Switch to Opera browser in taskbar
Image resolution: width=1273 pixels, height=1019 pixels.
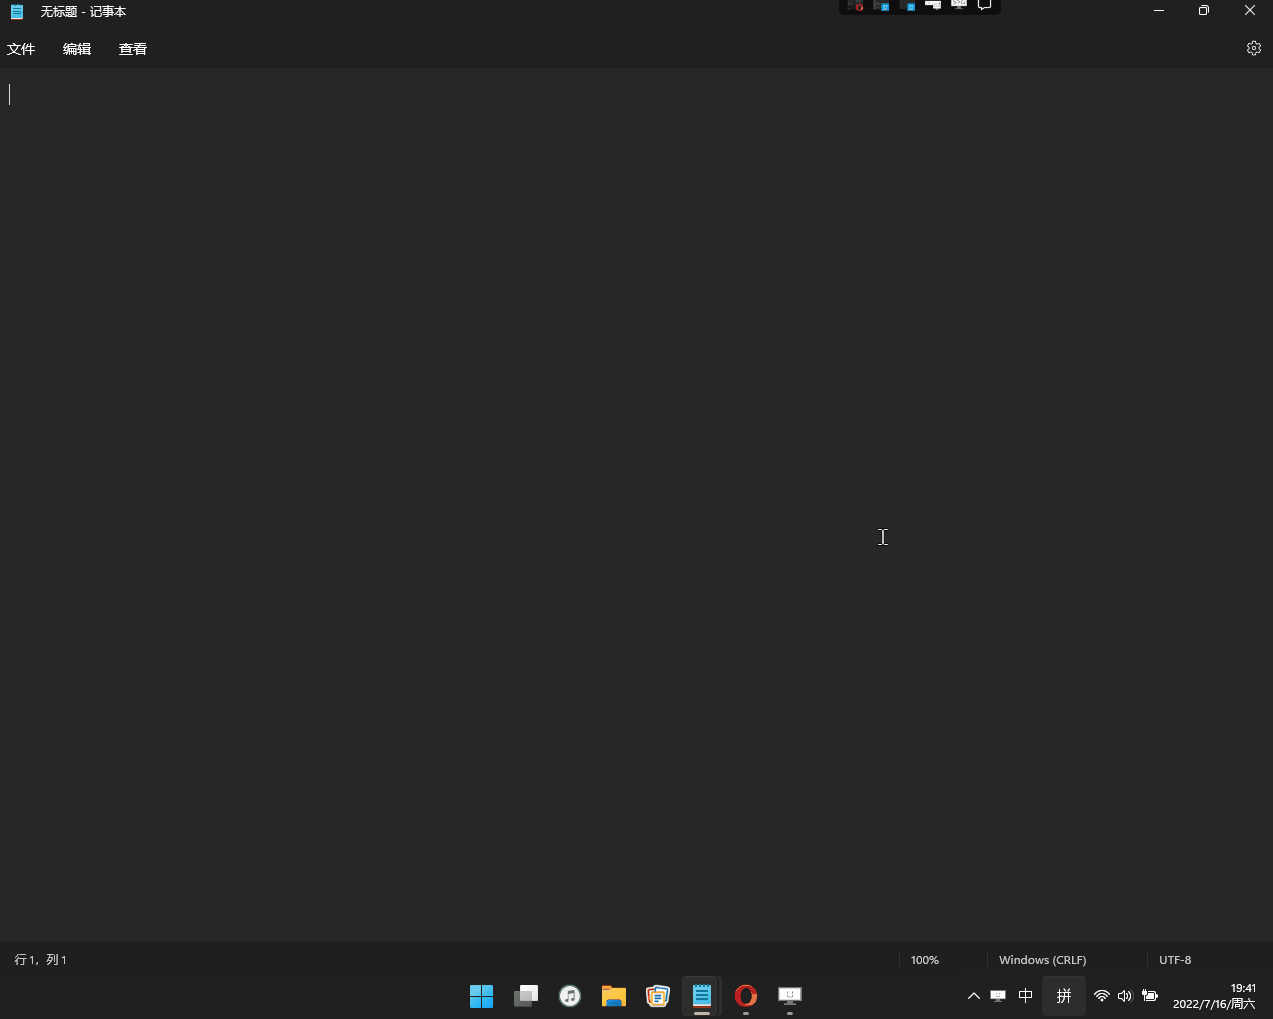pos(746,996)
